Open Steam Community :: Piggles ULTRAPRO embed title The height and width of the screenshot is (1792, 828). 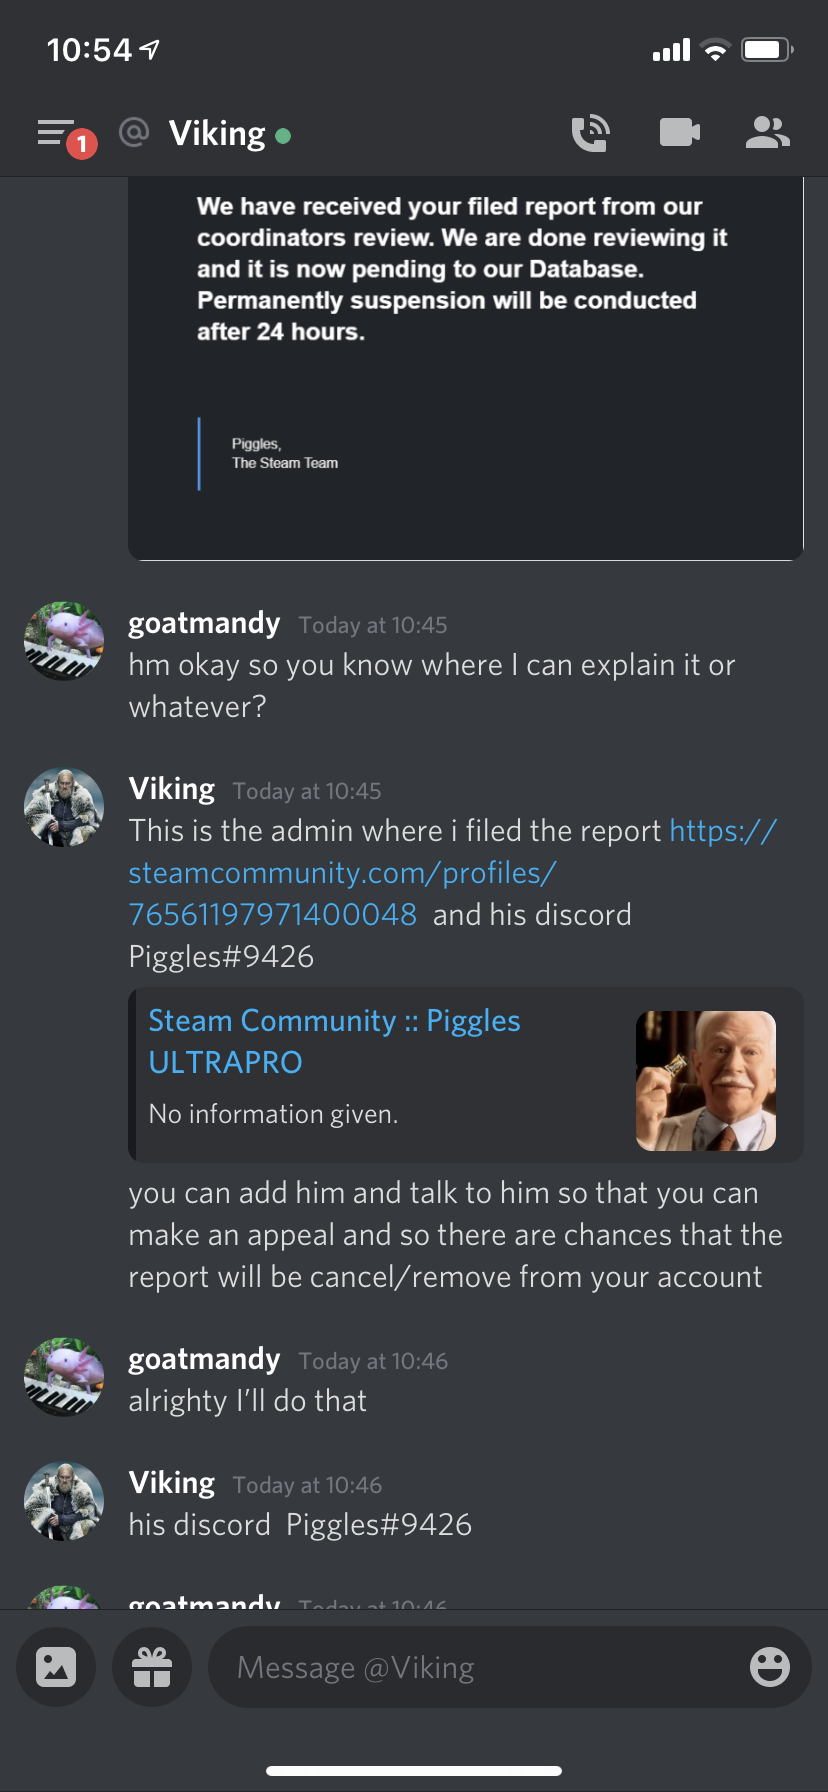(334, 1041)
